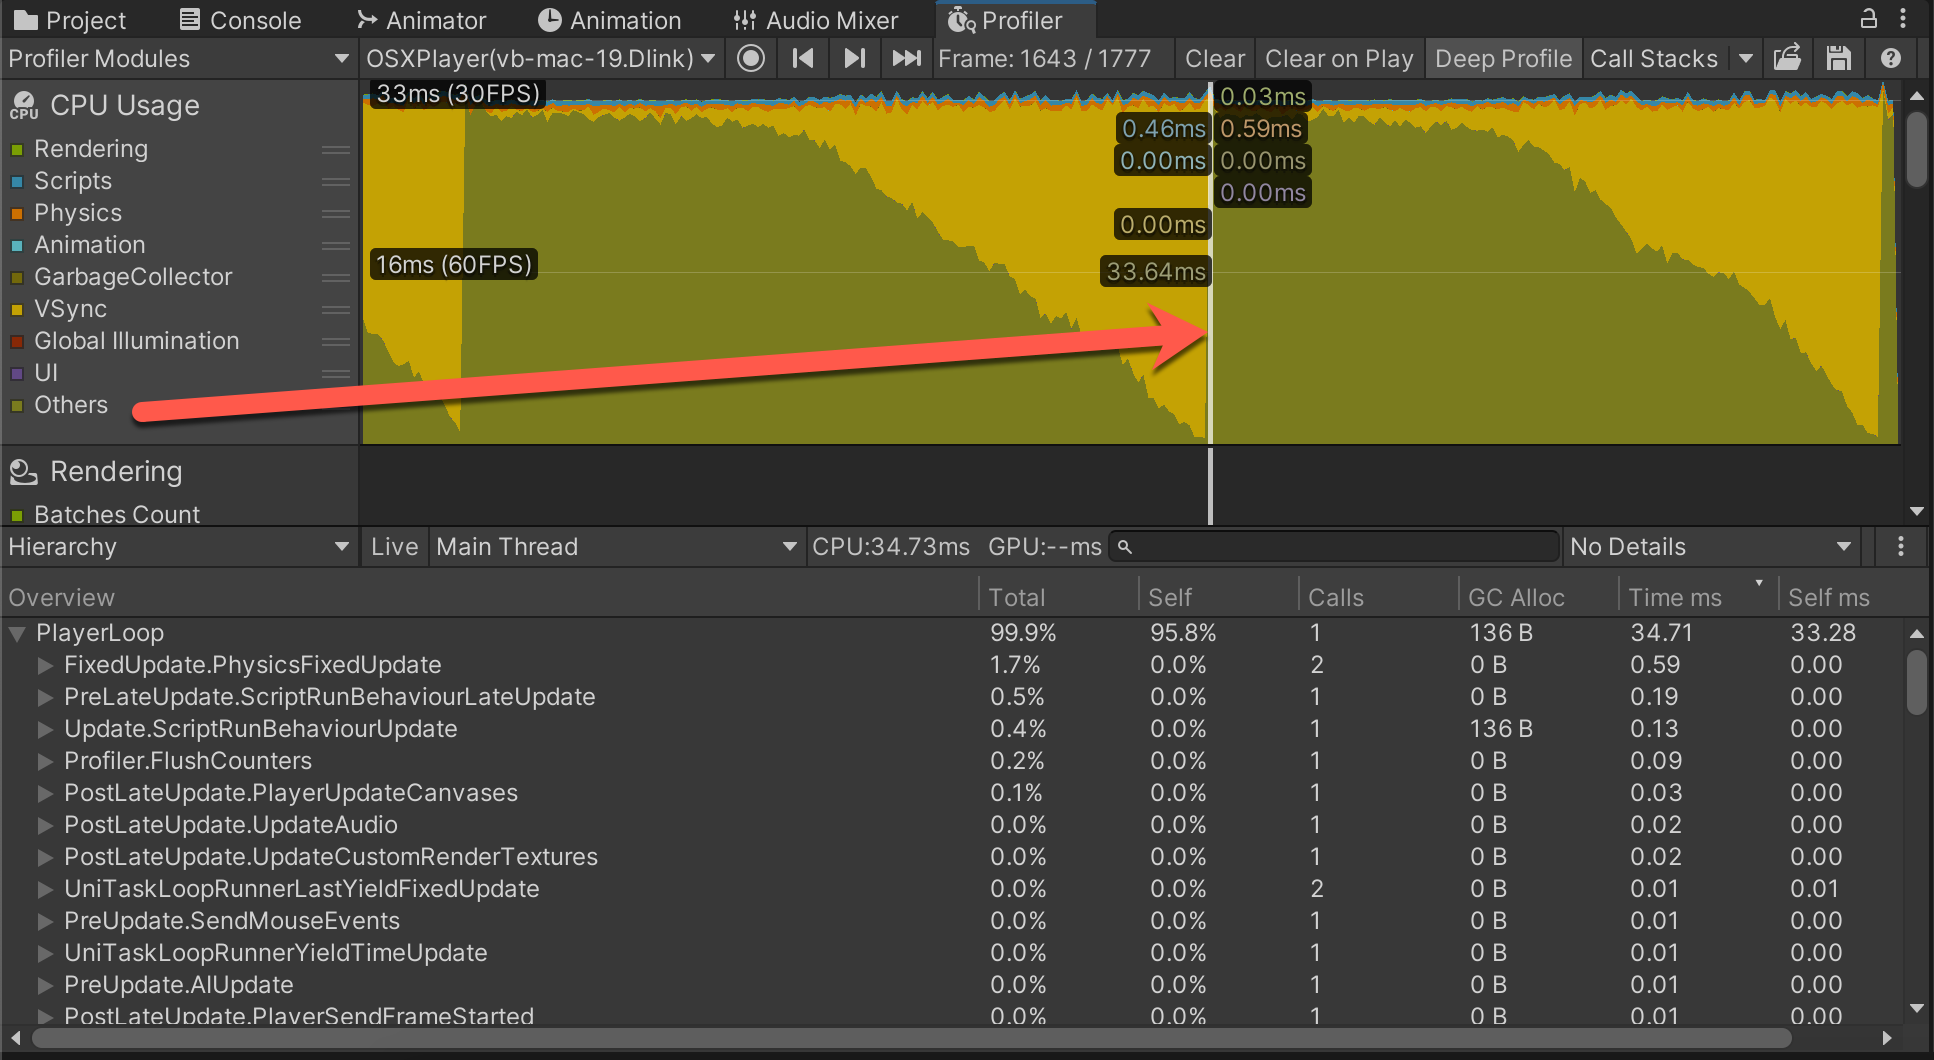Switch to the Console tab
The height and width of the screenshot is (1060, 1934).
[x=240, y=20]
